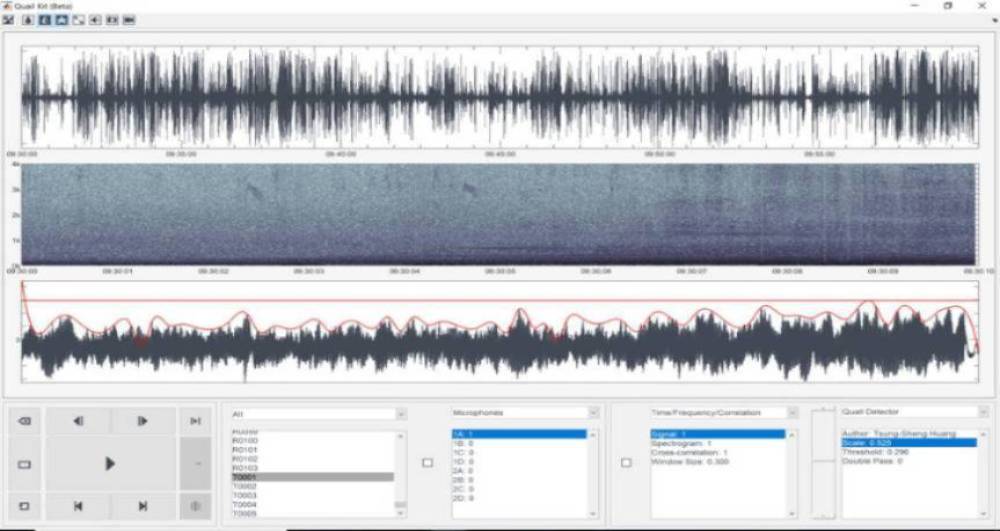The image size is (1000, 531).
Task: Click inside the spectrogram display
Action: click(x=499, y=214)
